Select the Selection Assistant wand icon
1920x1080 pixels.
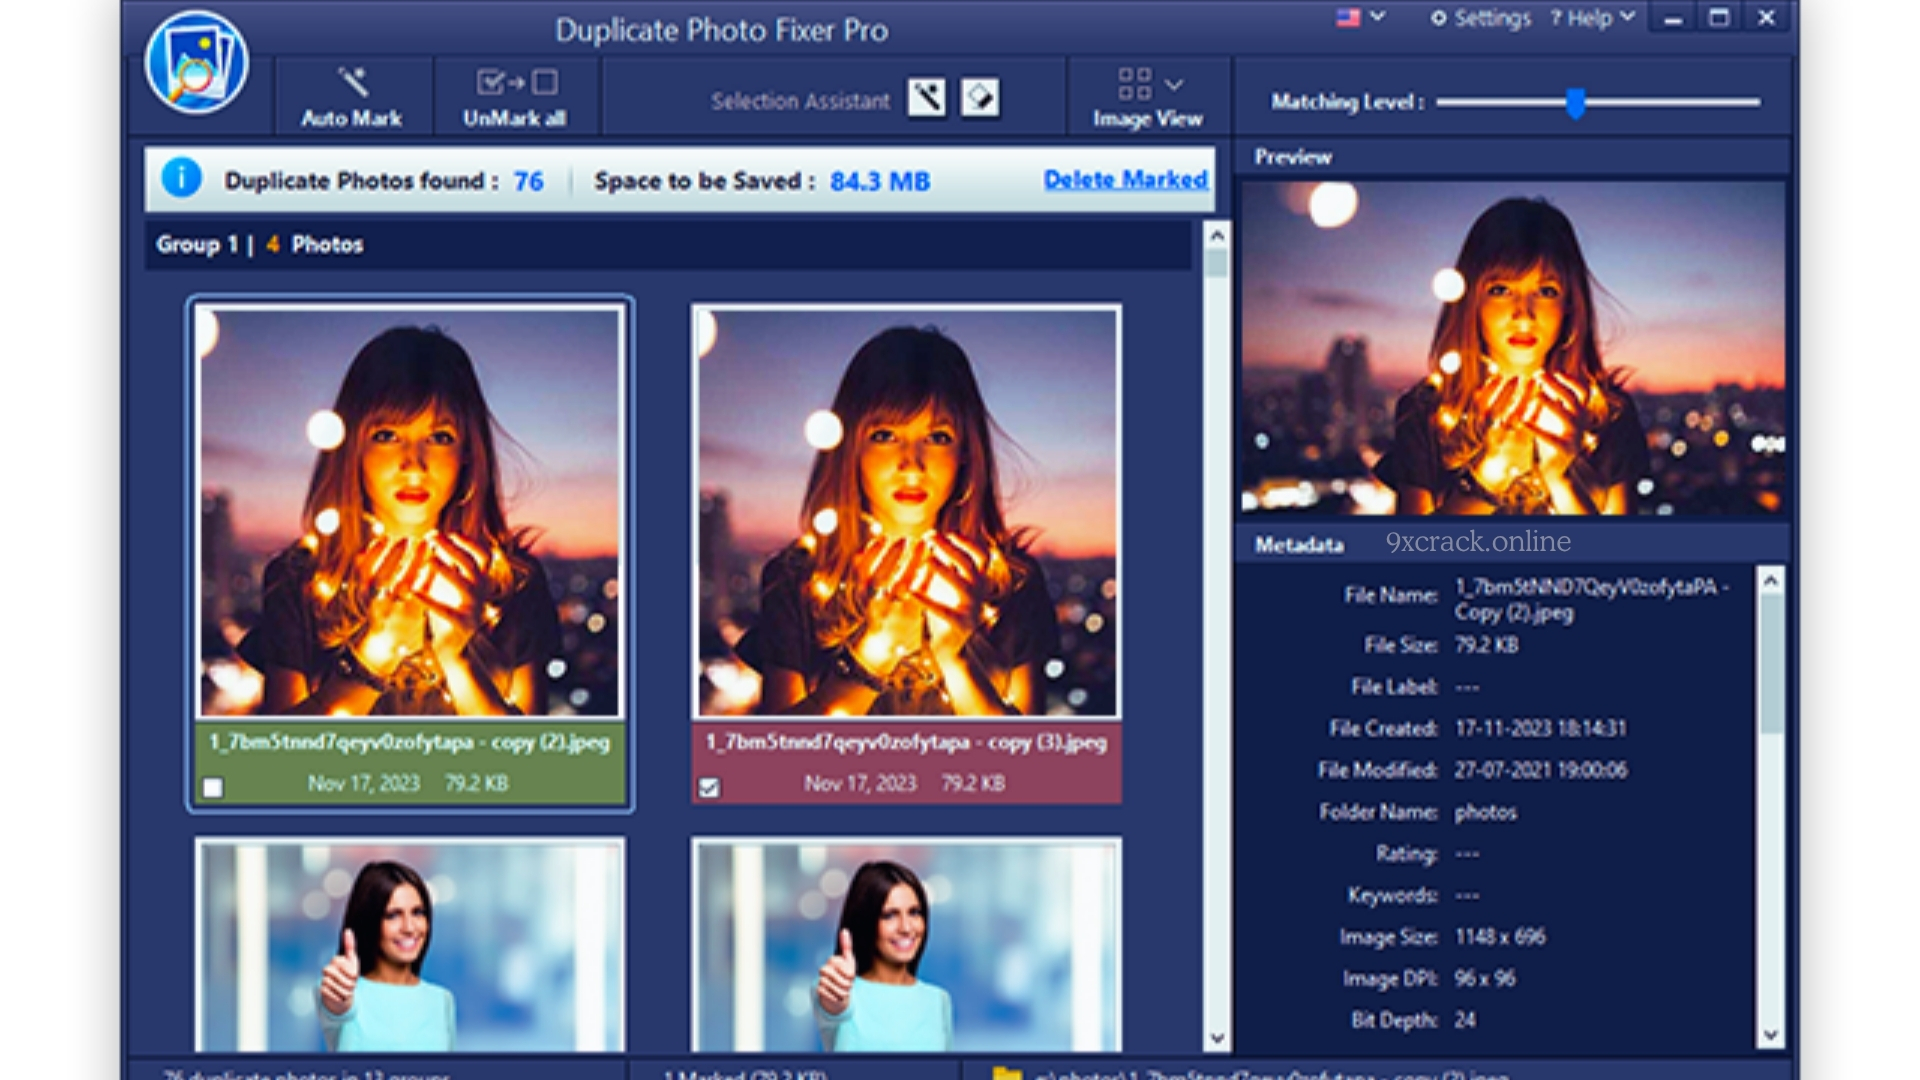[x=926, y=98]
